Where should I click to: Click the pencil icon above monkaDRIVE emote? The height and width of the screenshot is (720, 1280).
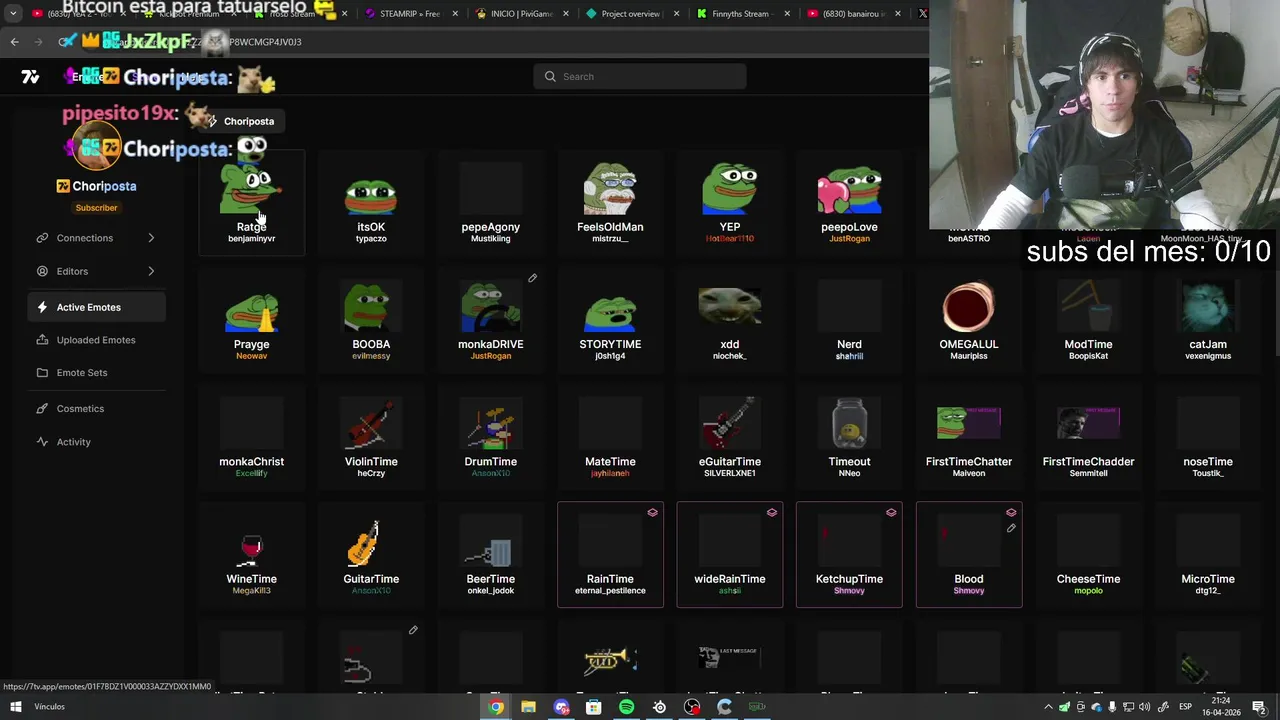pyautogui.click(x=532, y=278)
